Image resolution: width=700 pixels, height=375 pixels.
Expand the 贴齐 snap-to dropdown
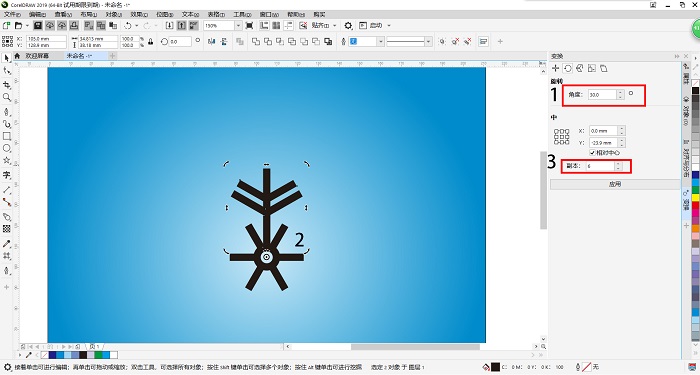coord(334,26)
